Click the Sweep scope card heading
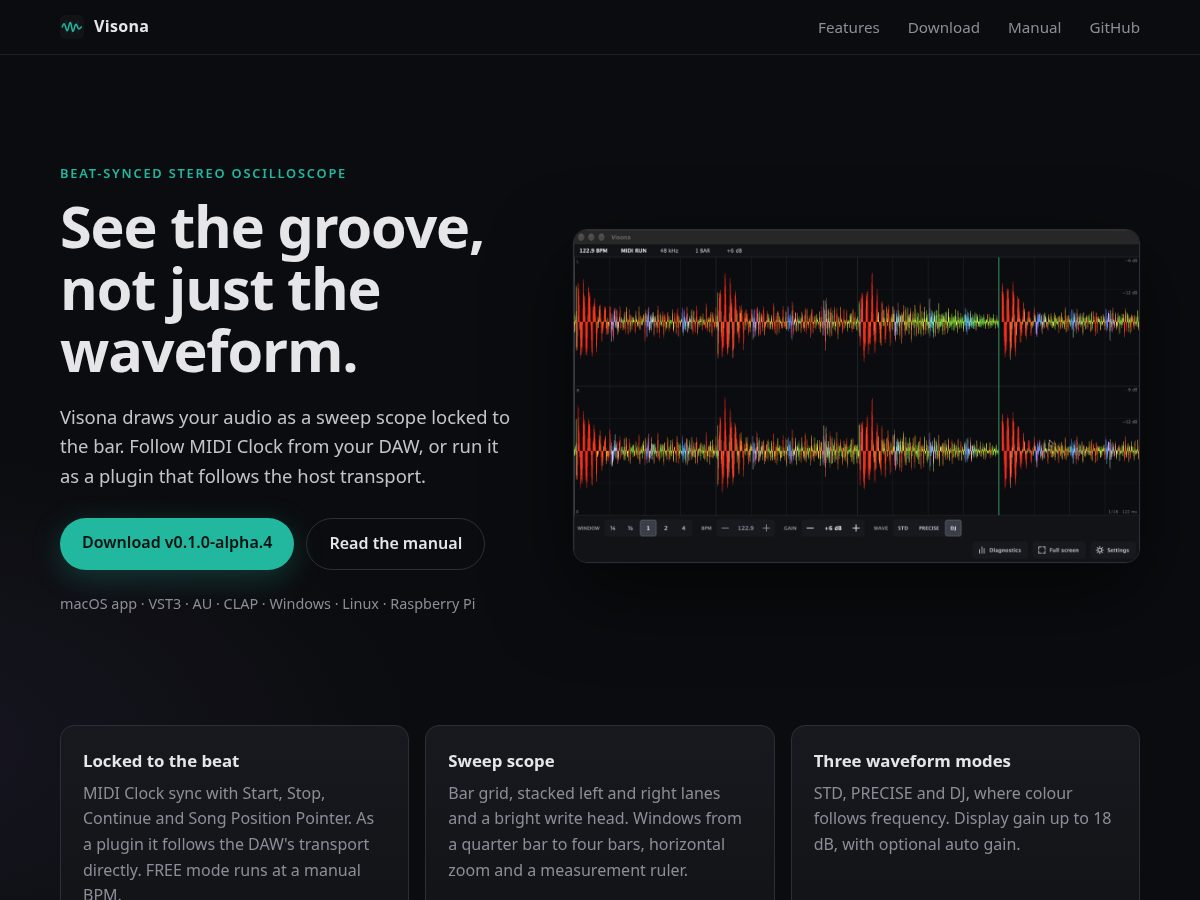 pyautogui.click(x=501, y=761)
